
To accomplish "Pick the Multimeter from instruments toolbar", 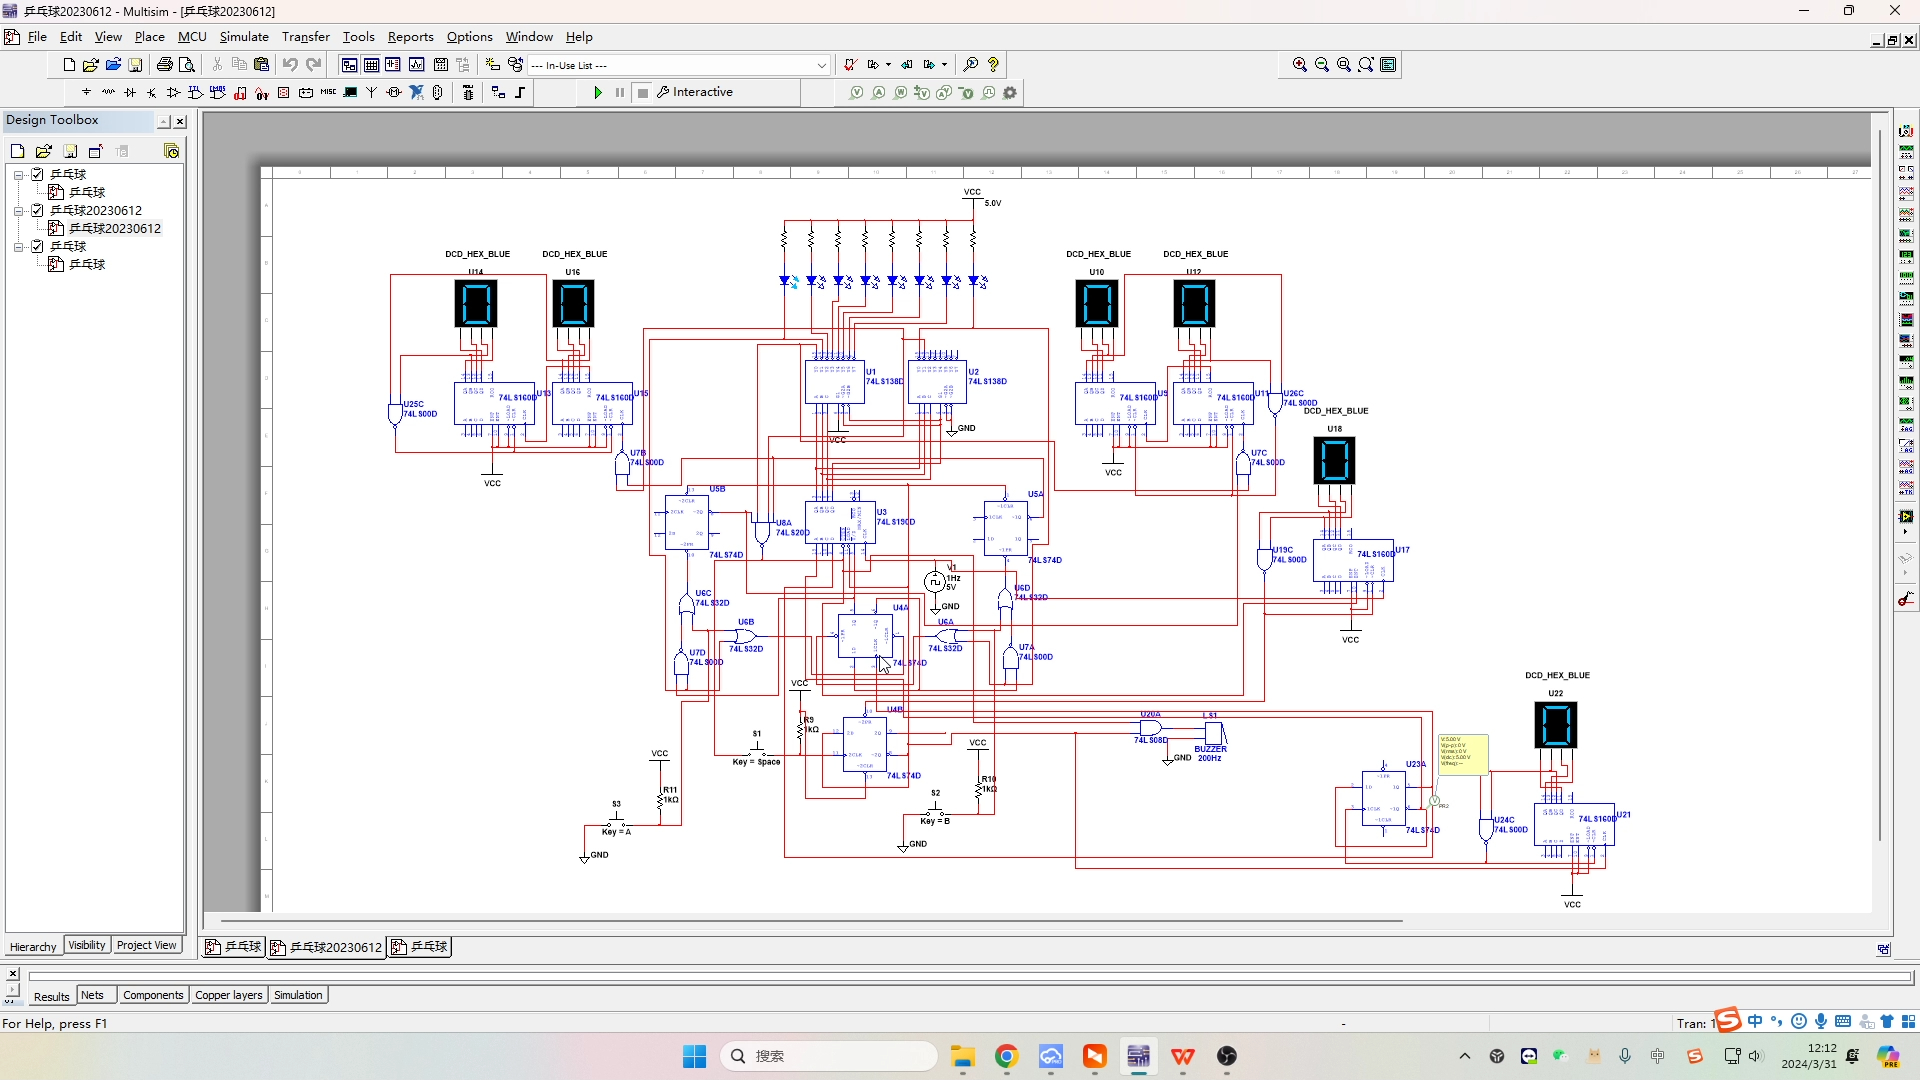I will click(x=1906, y=131).
